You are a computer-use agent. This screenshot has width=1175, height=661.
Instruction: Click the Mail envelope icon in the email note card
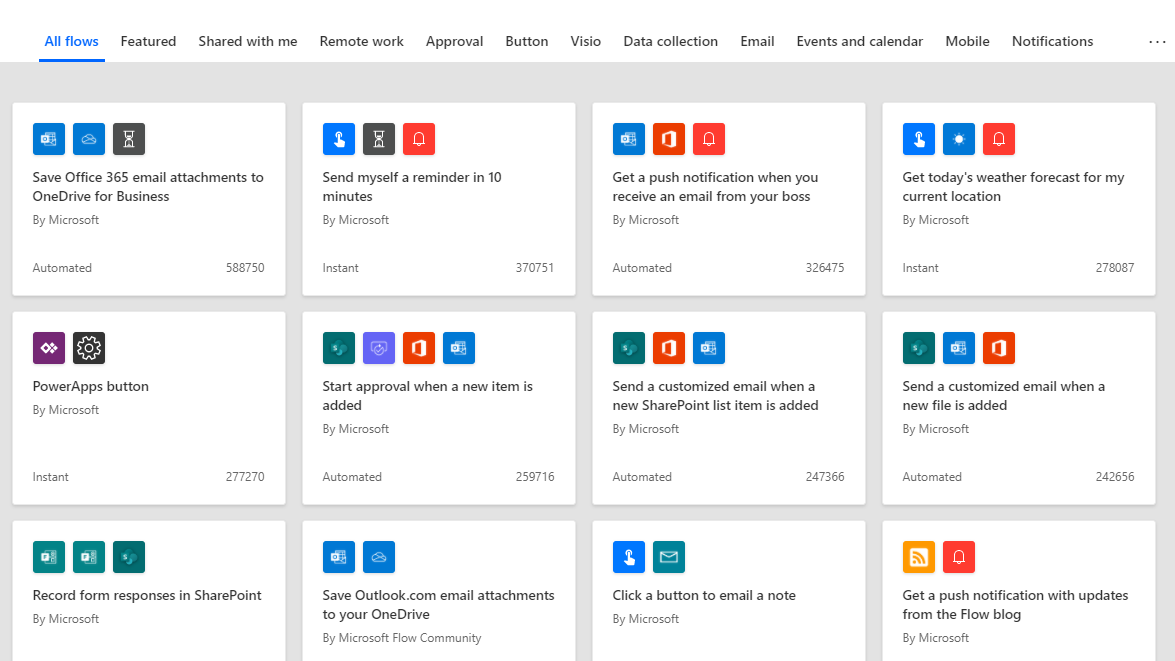click(669, 557)
